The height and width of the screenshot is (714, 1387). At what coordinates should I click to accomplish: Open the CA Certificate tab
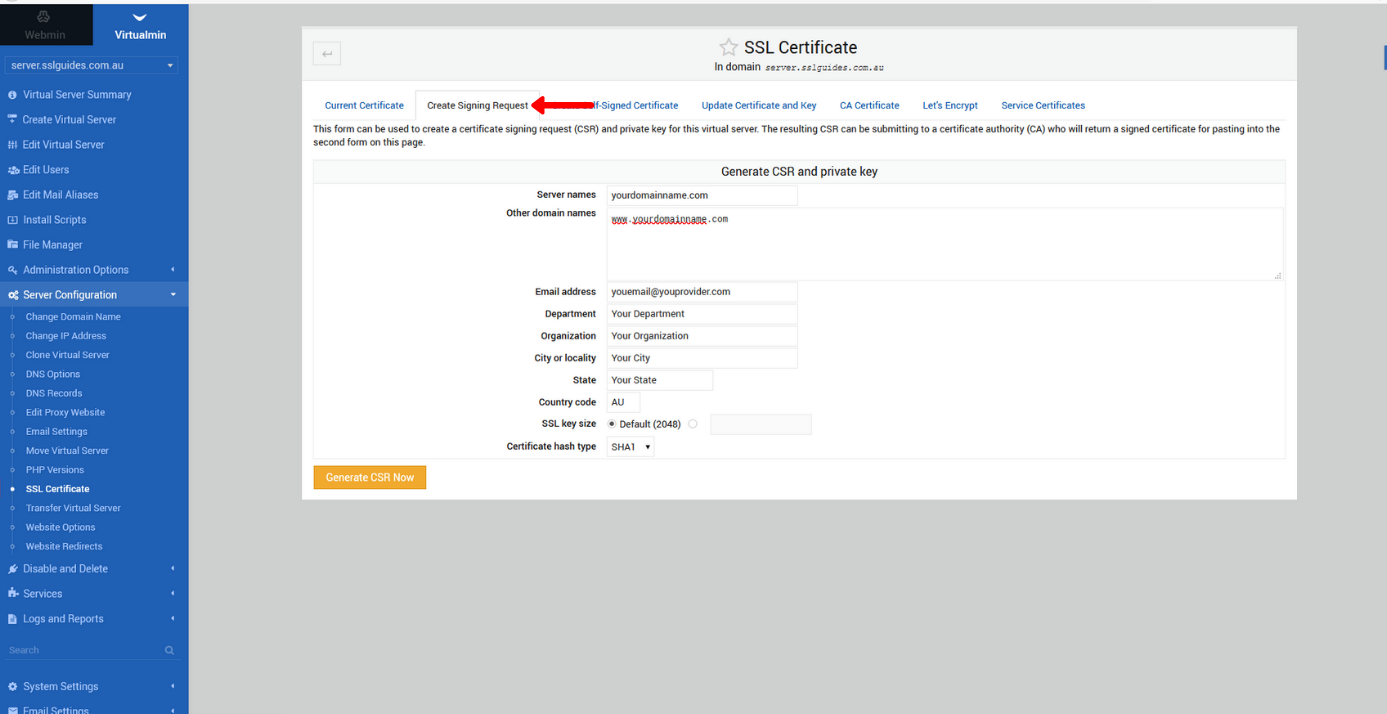pos(868,105)
